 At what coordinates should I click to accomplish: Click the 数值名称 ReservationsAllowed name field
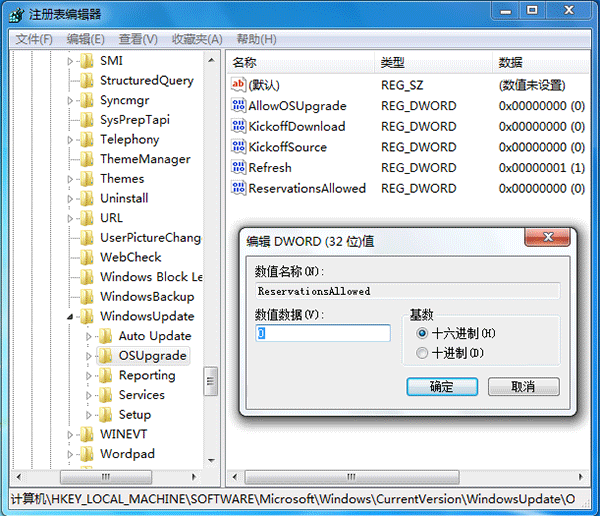point(408,291)
